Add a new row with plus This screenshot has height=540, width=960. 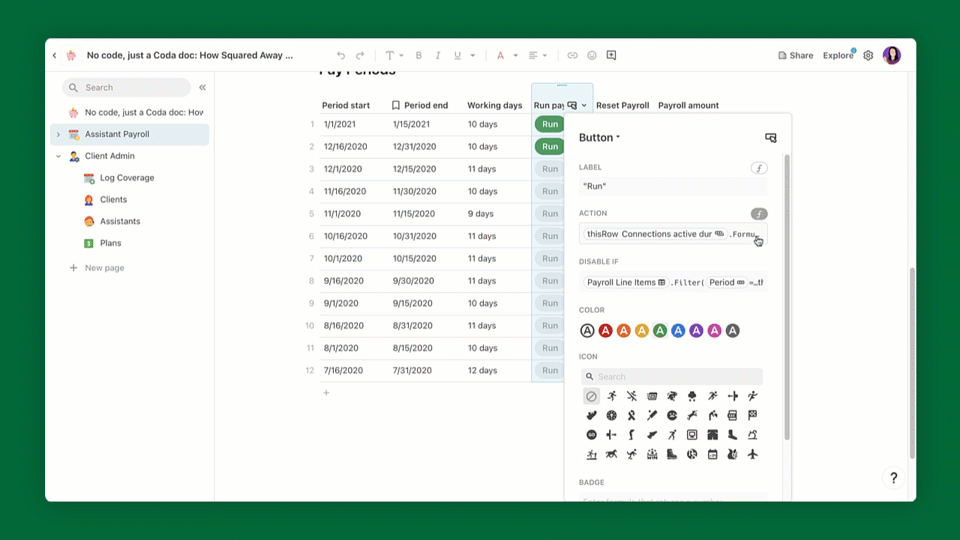tap(326, 393)
